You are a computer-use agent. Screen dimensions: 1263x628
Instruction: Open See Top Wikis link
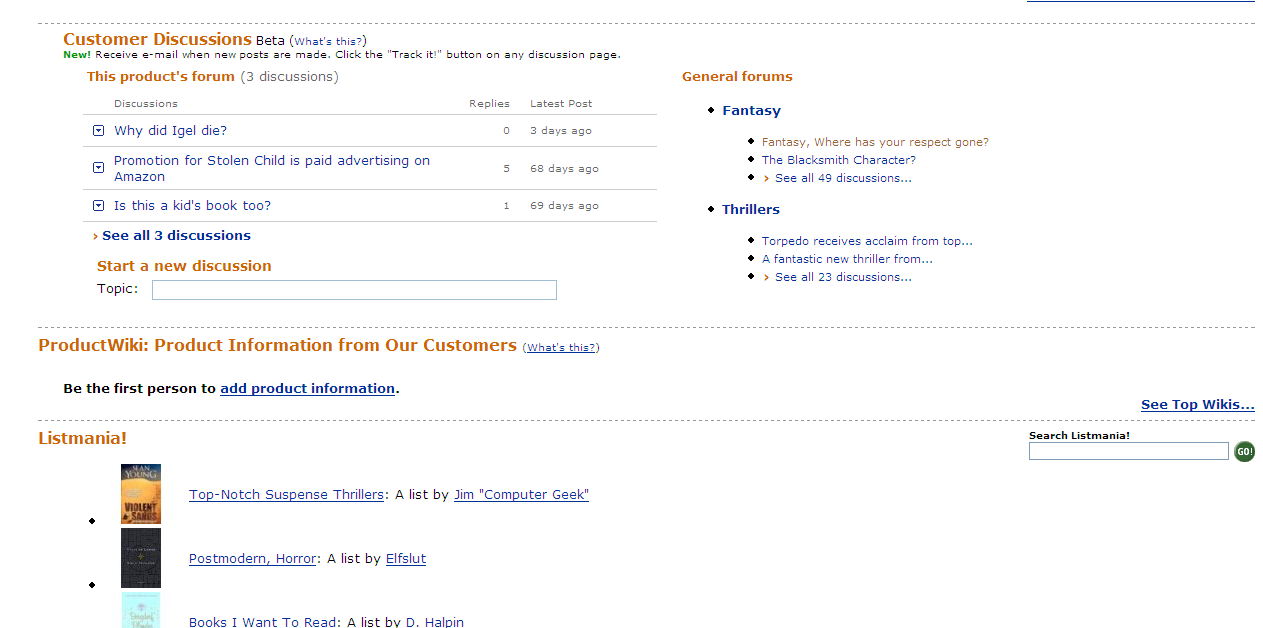tap(1198, 405)
